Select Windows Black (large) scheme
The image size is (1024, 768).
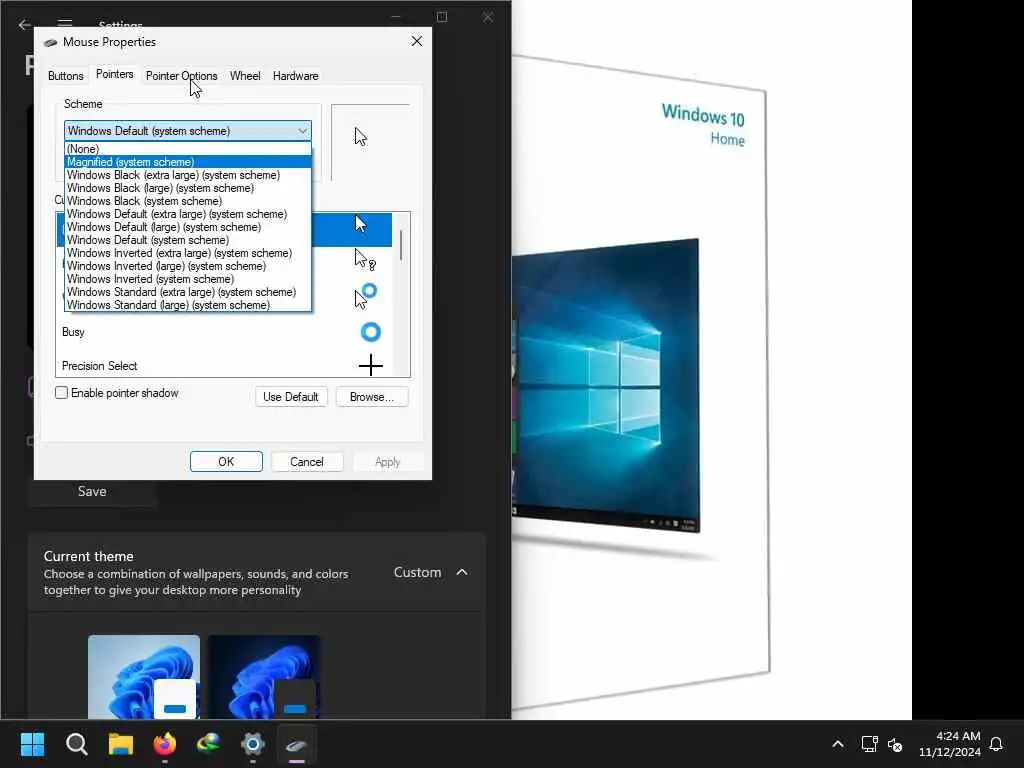tap(188, 188)
